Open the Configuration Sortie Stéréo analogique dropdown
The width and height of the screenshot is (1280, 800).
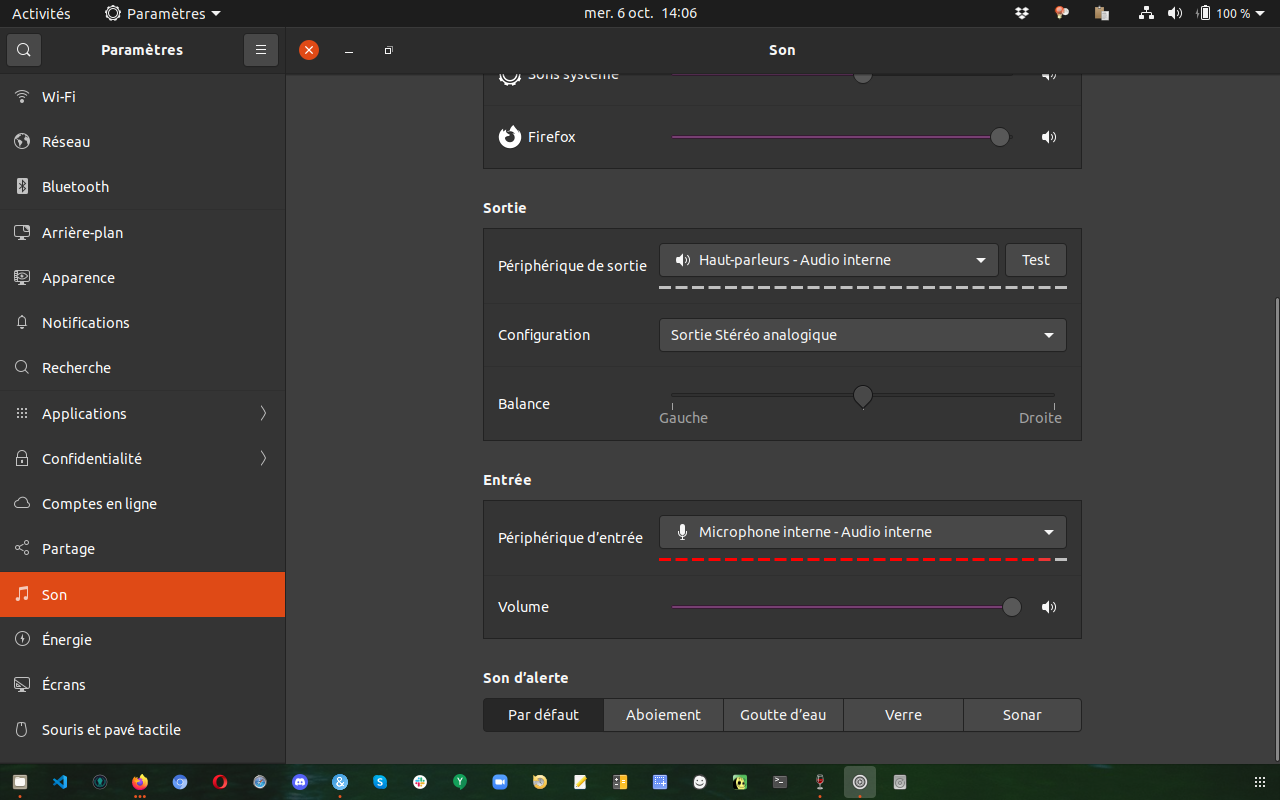863,335
